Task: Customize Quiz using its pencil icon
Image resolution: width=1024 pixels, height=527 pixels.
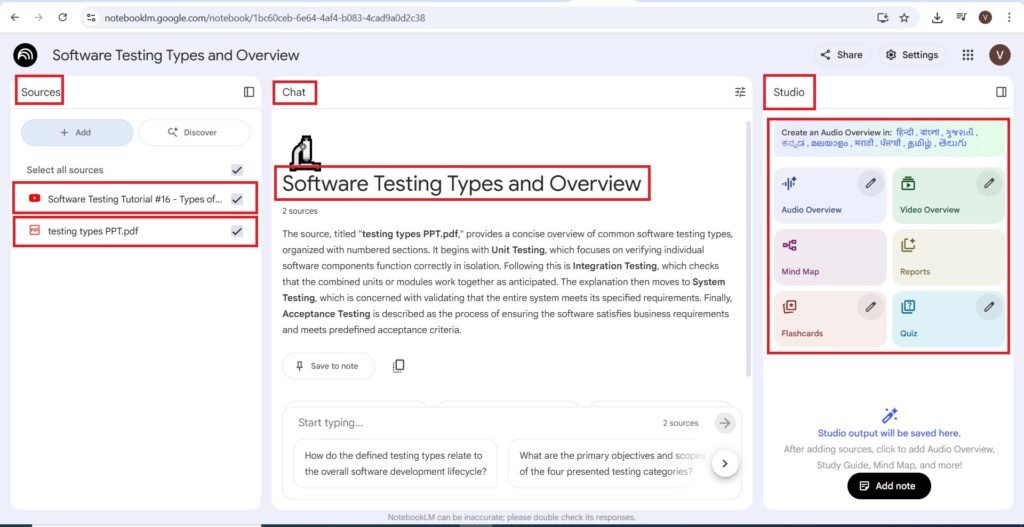Action: pyautogui.click(x=988, y=307)
